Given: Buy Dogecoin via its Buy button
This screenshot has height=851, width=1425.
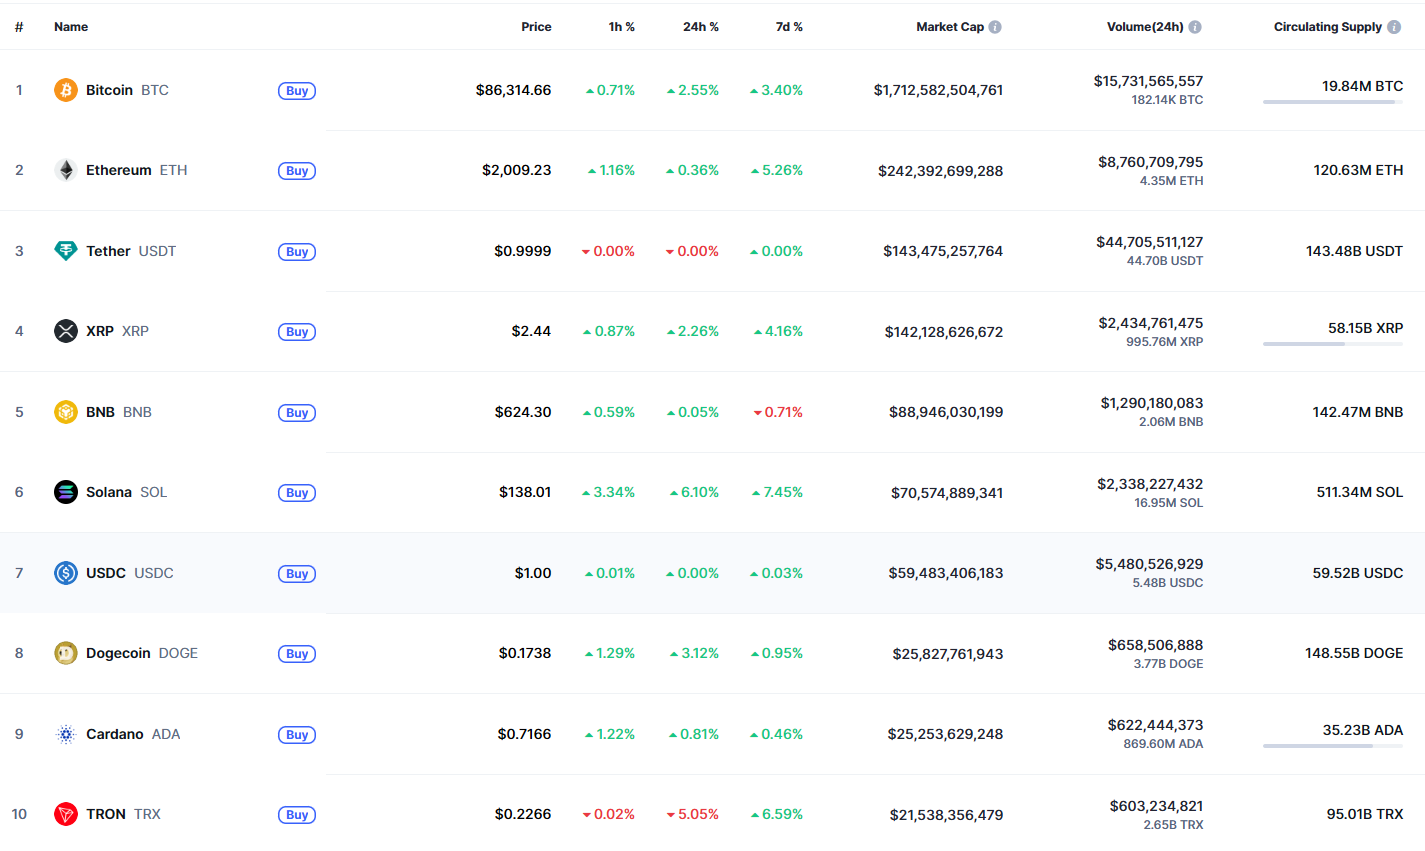Looking at the screenshot, I should [297, 654].
